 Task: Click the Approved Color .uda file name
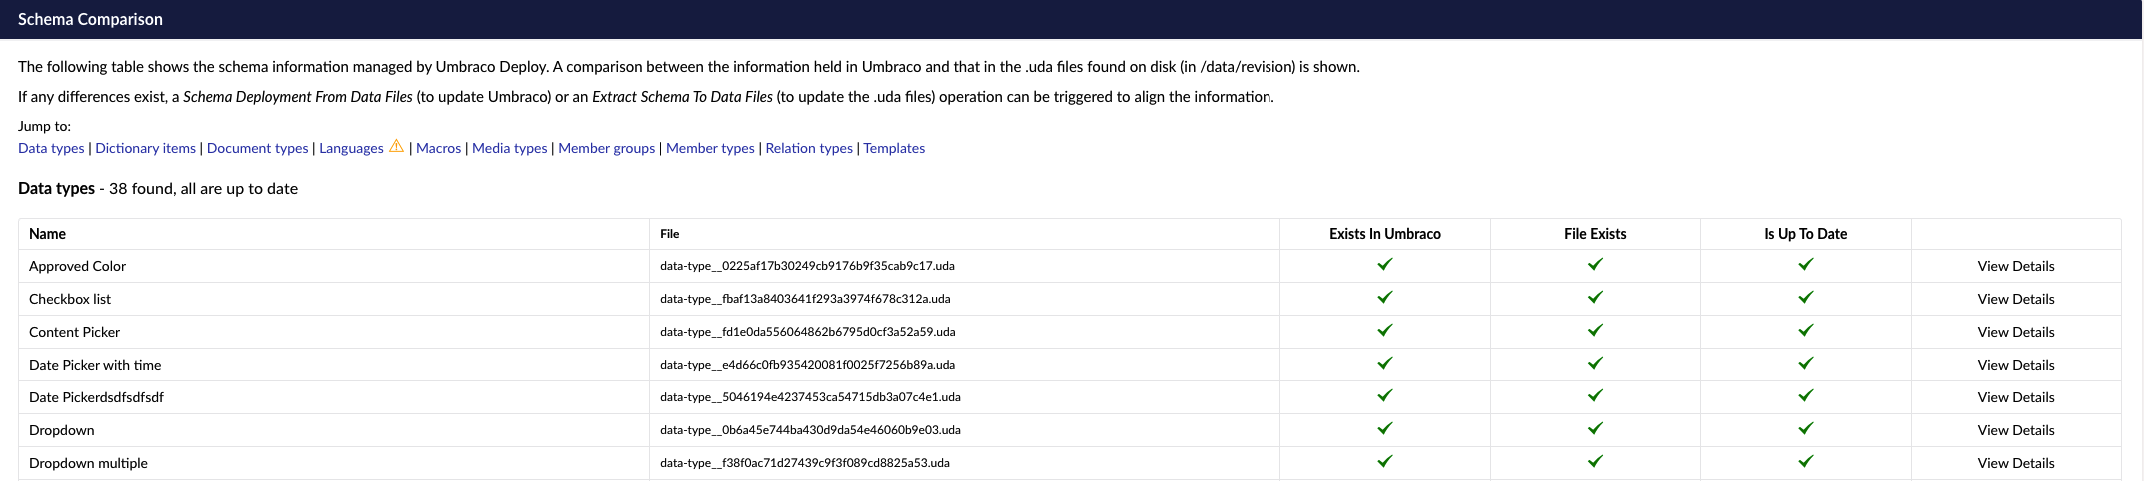point(807,266)
